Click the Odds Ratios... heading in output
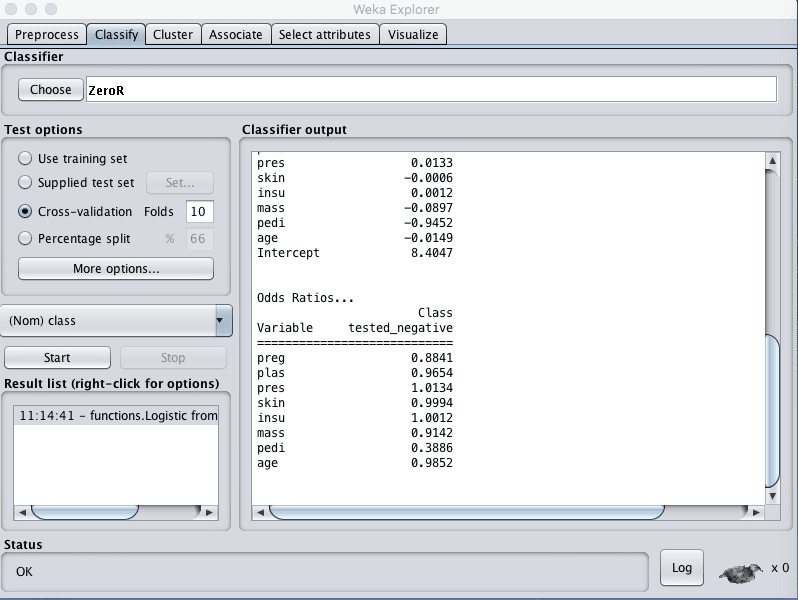The height and width of the screenshot is (600, 798). click(305, 298)
